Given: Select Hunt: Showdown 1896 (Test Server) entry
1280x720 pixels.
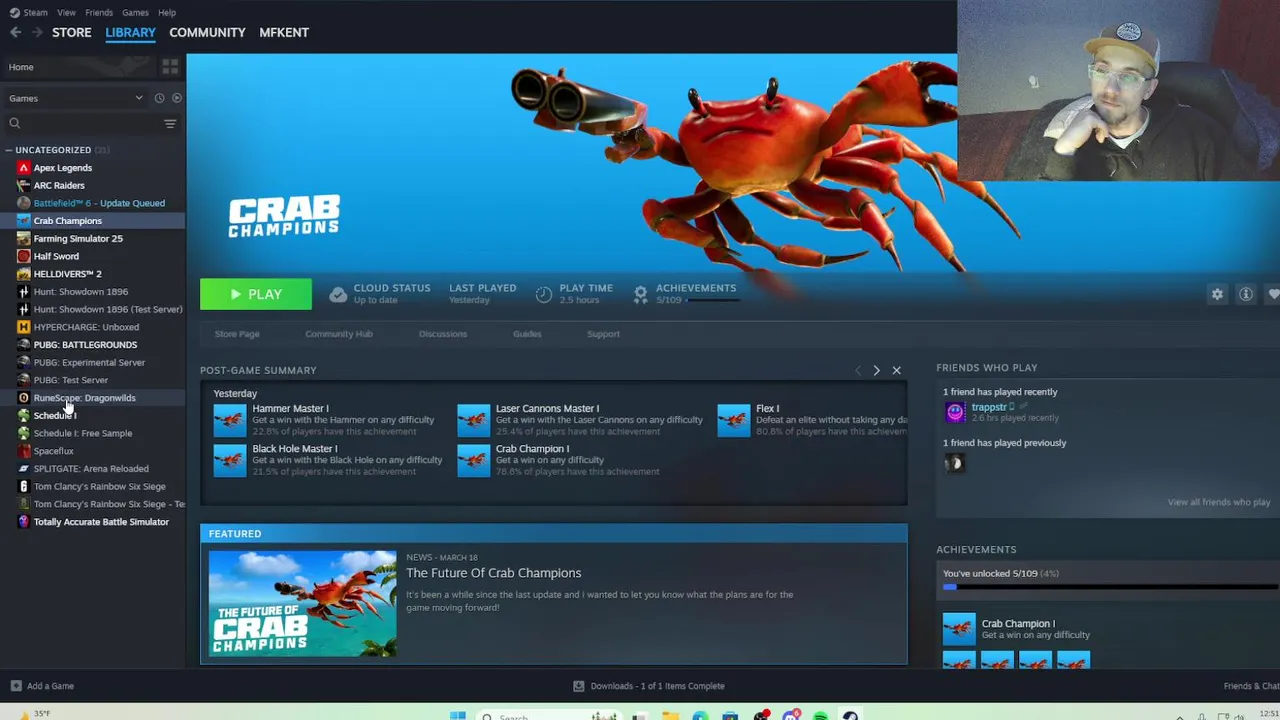Looking at the screenshot, I should [x=108, y=309].
